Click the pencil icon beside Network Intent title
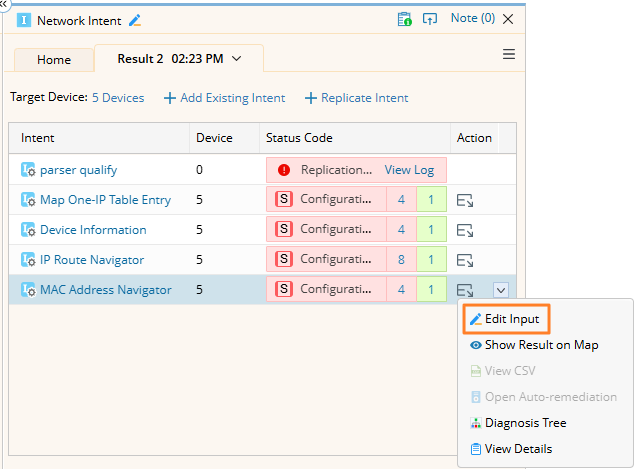Screen dimensions: 639x469 pos(135,19)
